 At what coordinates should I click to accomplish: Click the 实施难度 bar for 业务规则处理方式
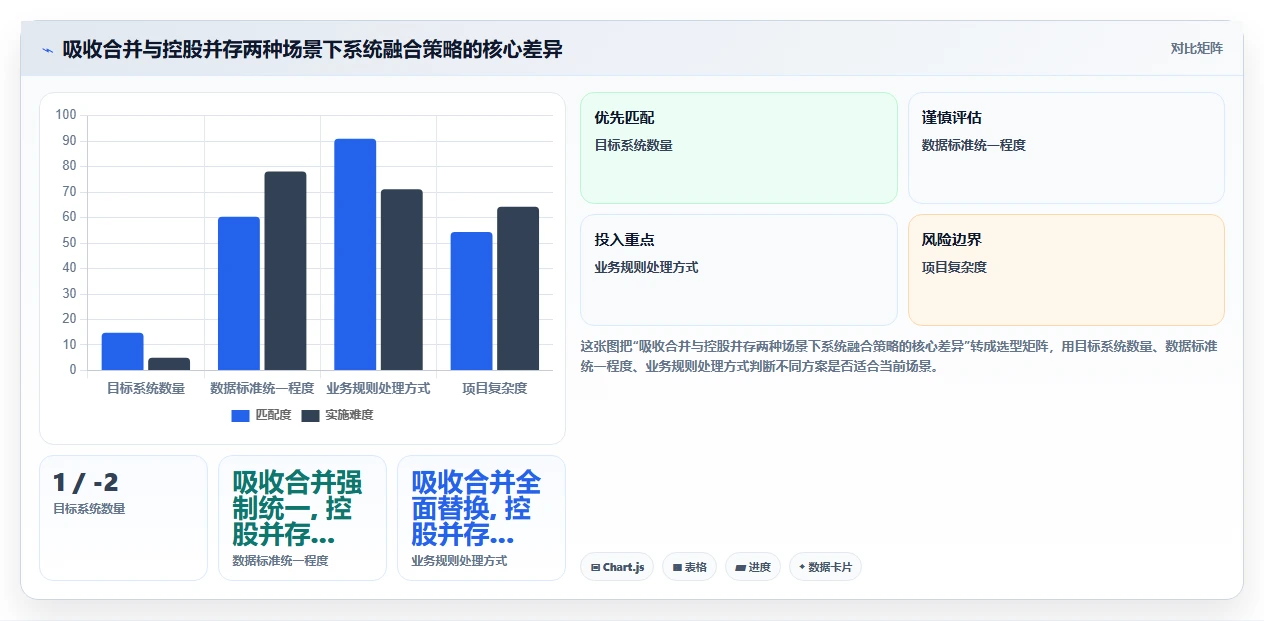[402, 280]
